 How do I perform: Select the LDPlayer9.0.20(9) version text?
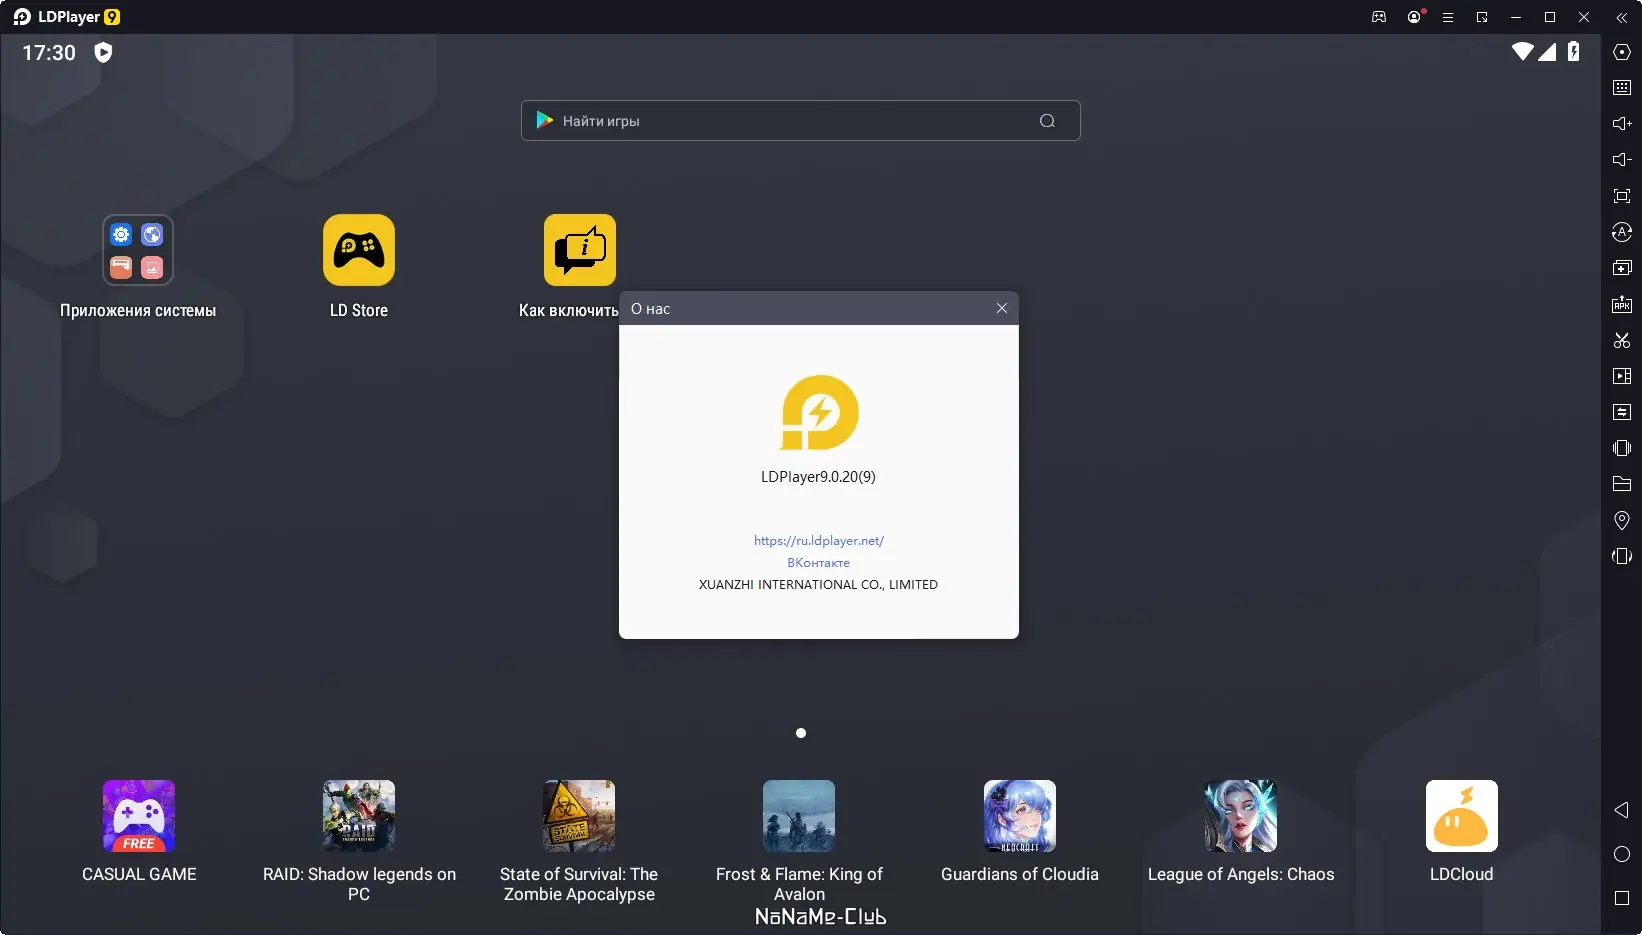(818, 477)
